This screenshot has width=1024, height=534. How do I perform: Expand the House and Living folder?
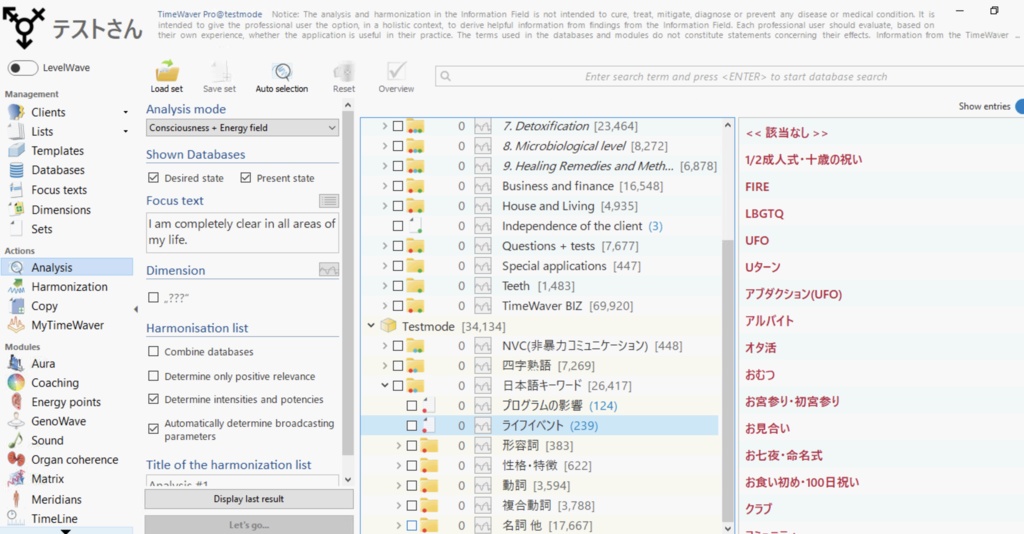pos(385,206)
